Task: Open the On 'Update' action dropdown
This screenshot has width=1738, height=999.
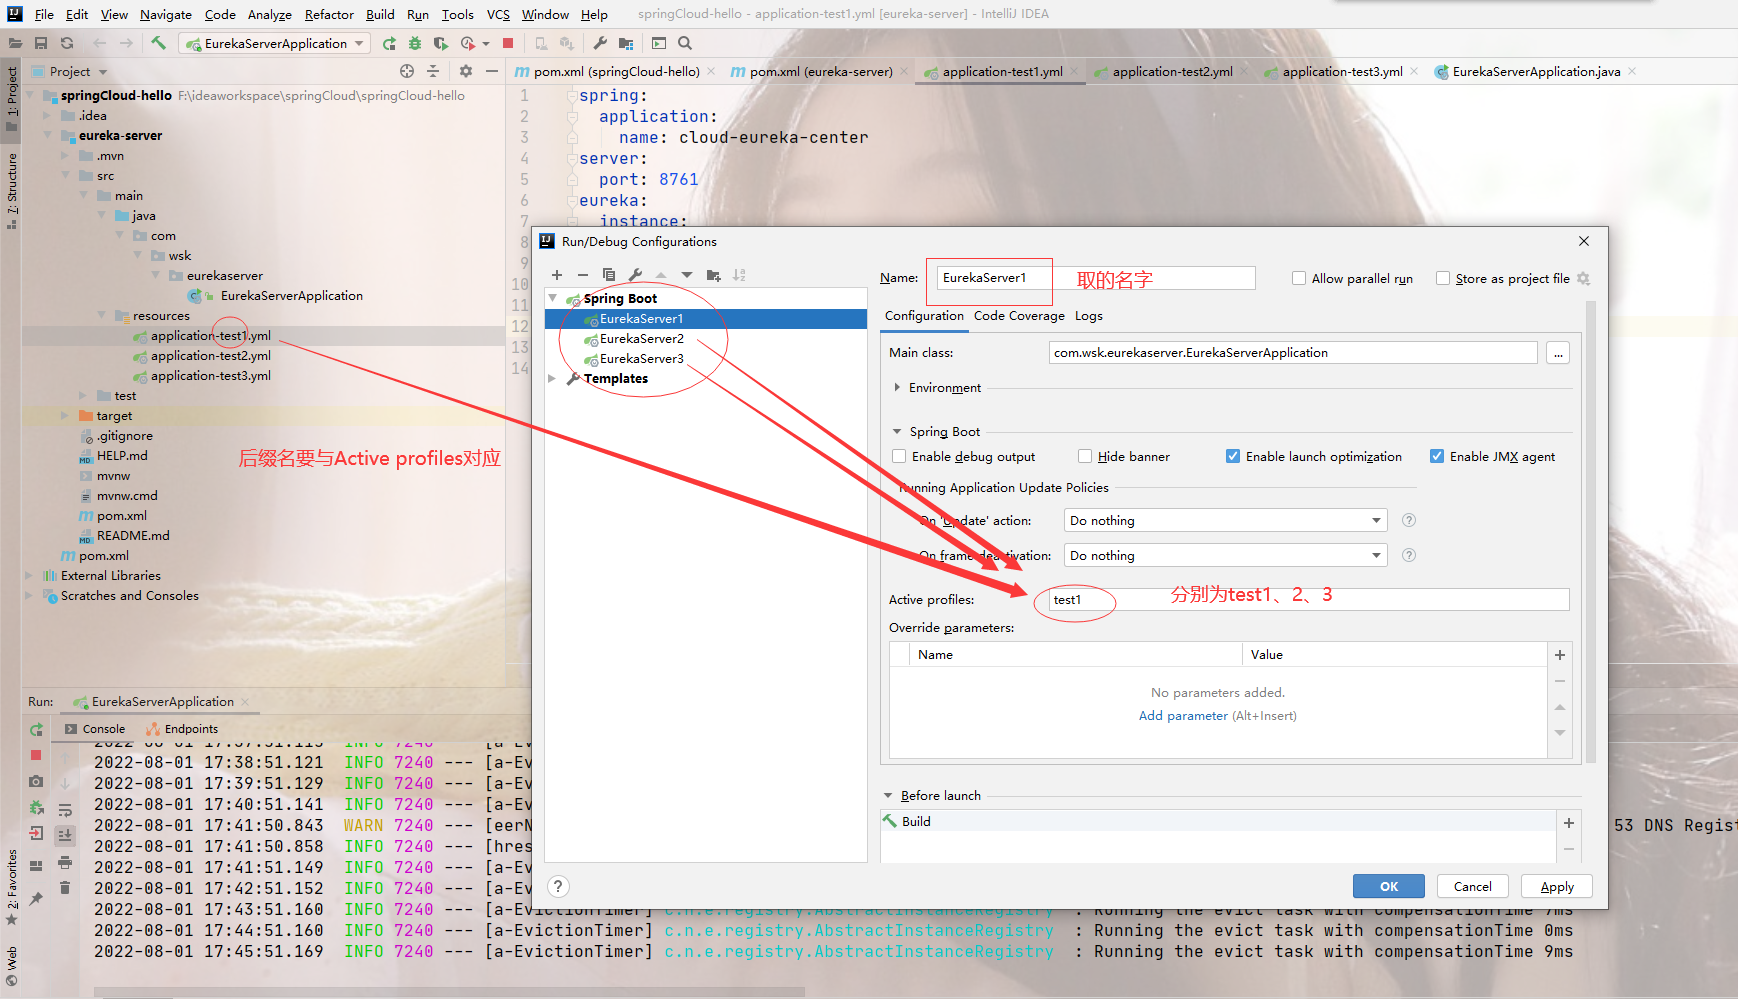Action: point(1225,520)
